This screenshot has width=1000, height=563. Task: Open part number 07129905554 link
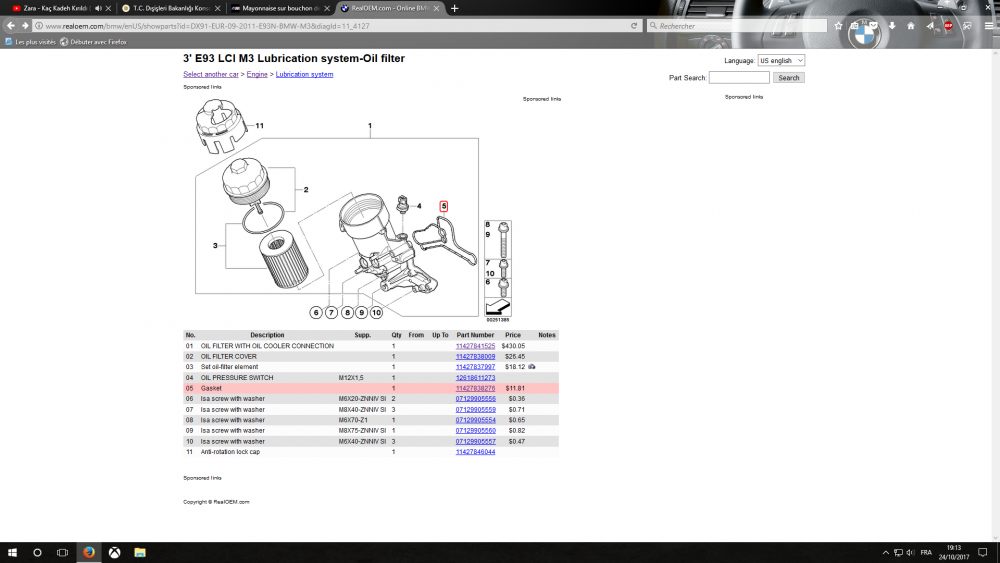(x=475, y=420)
